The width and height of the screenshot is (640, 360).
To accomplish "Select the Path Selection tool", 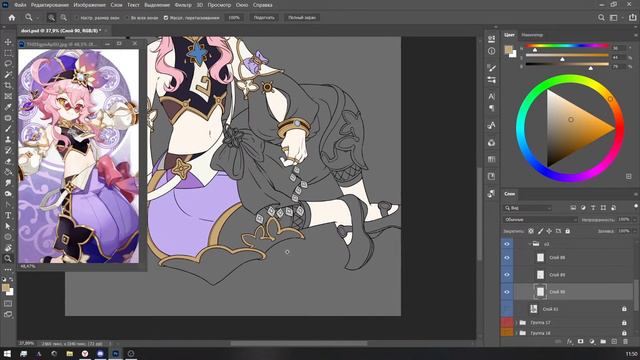I will coord(8,226).
